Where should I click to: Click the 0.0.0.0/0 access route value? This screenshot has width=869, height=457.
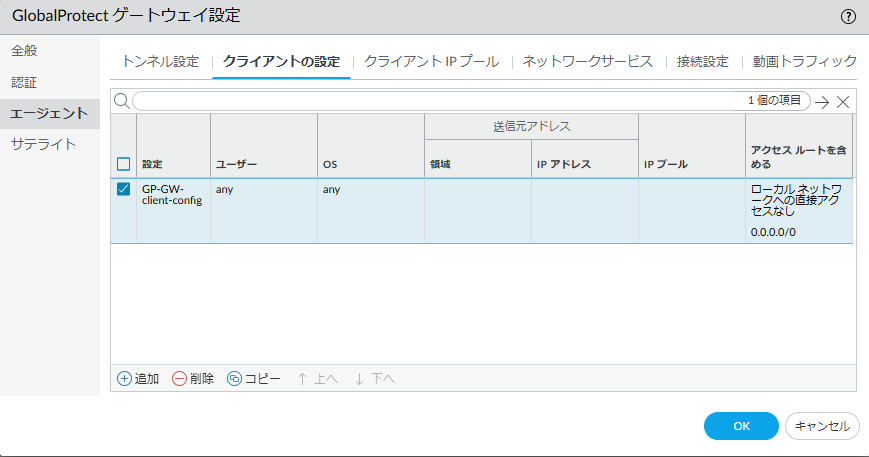click(x=773, y=232)
